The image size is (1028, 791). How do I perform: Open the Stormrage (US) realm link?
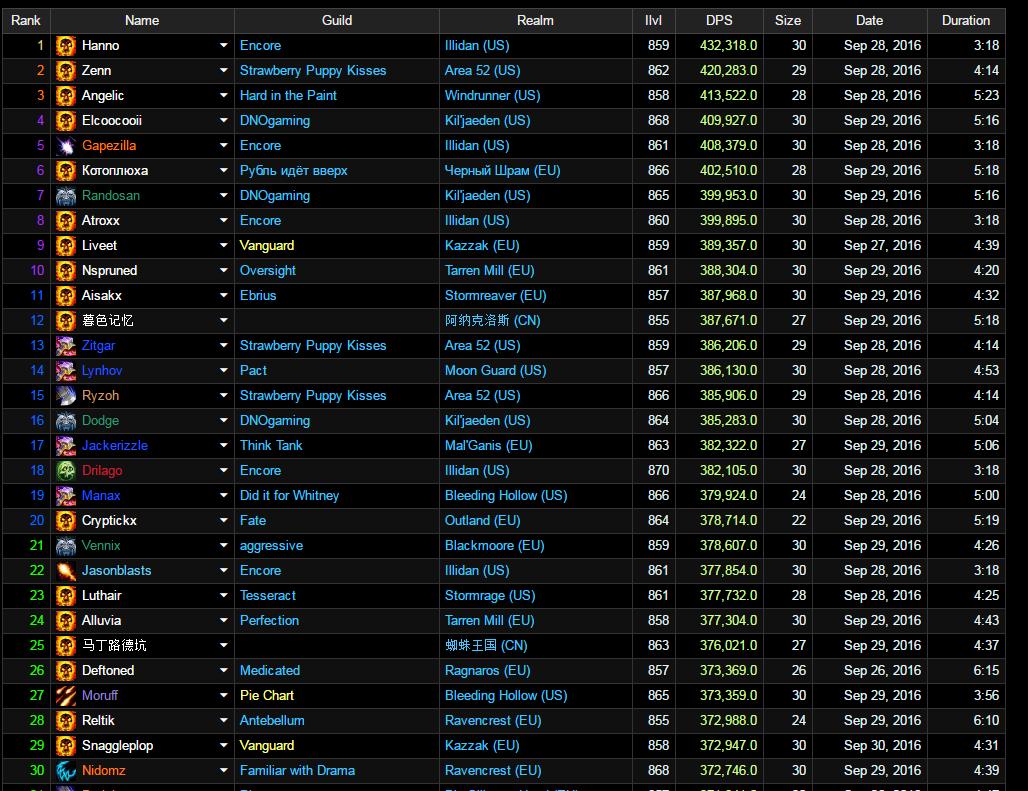coord(490,596)
